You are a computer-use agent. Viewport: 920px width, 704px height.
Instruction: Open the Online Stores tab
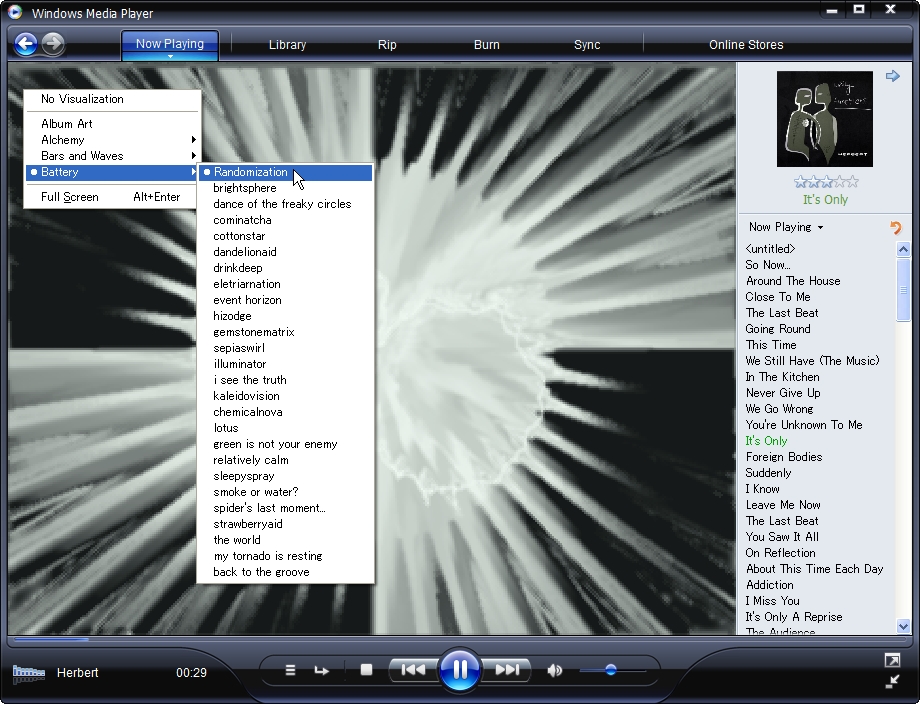746,45
